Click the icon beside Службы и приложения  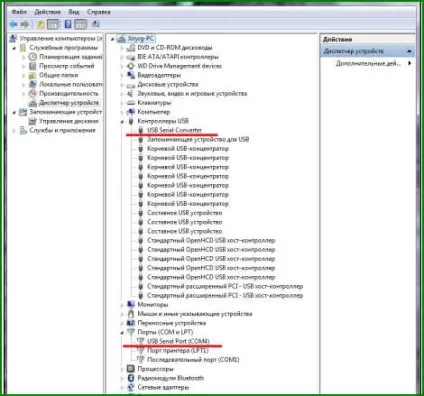[x=23, y=130]
